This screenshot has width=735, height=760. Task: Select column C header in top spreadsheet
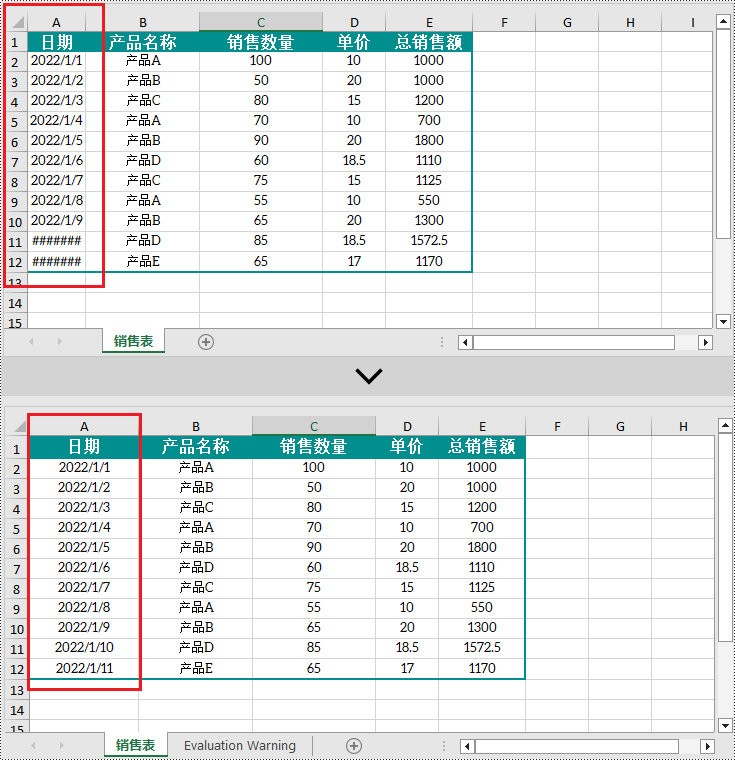pyautogui.click(x=261, y=22)
